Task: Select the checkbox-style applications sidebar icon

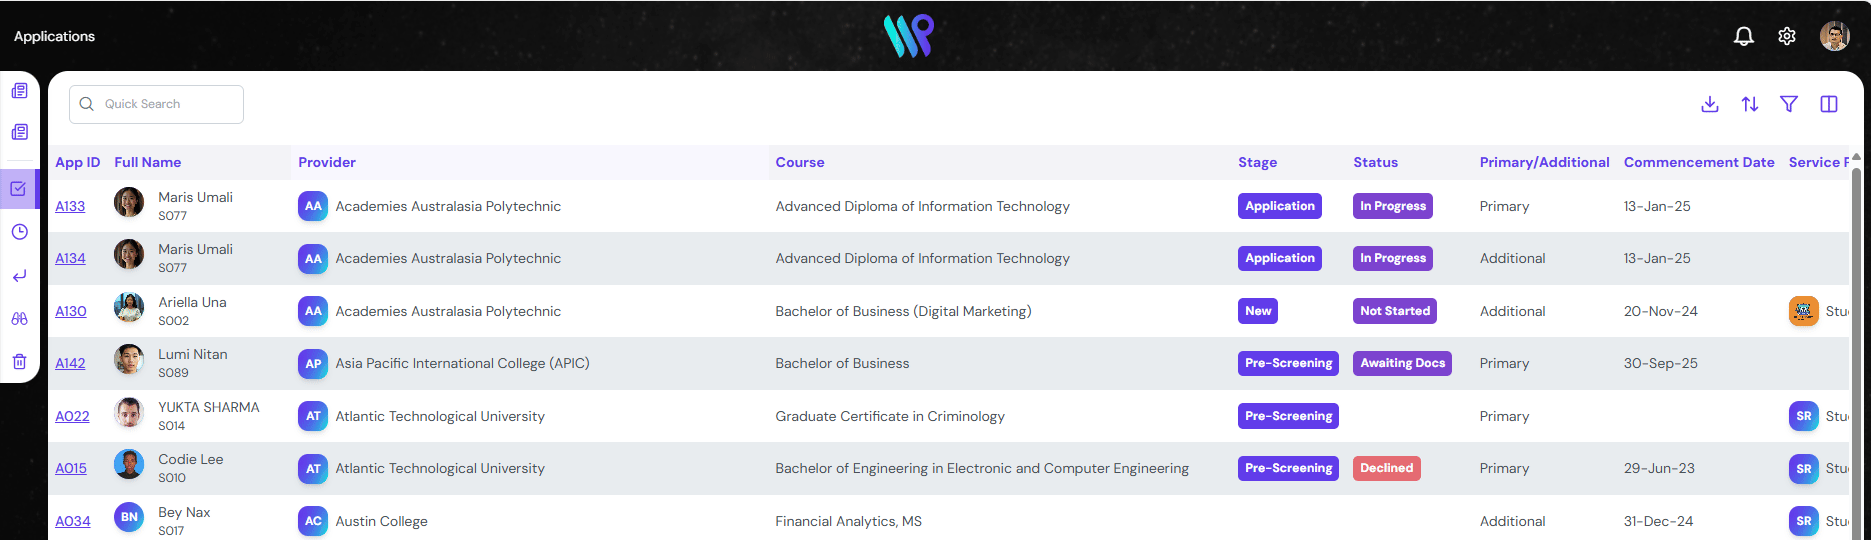Action: (19, 188)
